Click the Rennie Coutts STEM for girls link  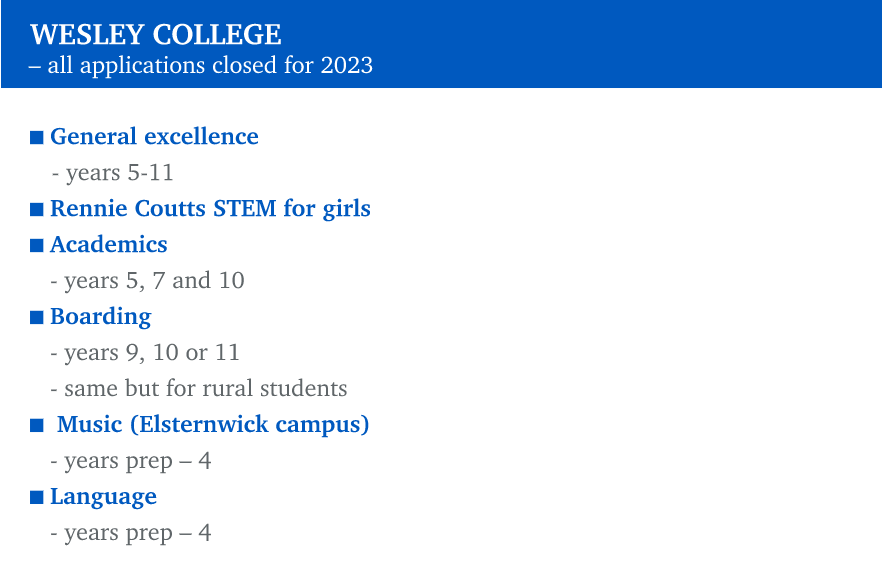(x=210, y=209)
